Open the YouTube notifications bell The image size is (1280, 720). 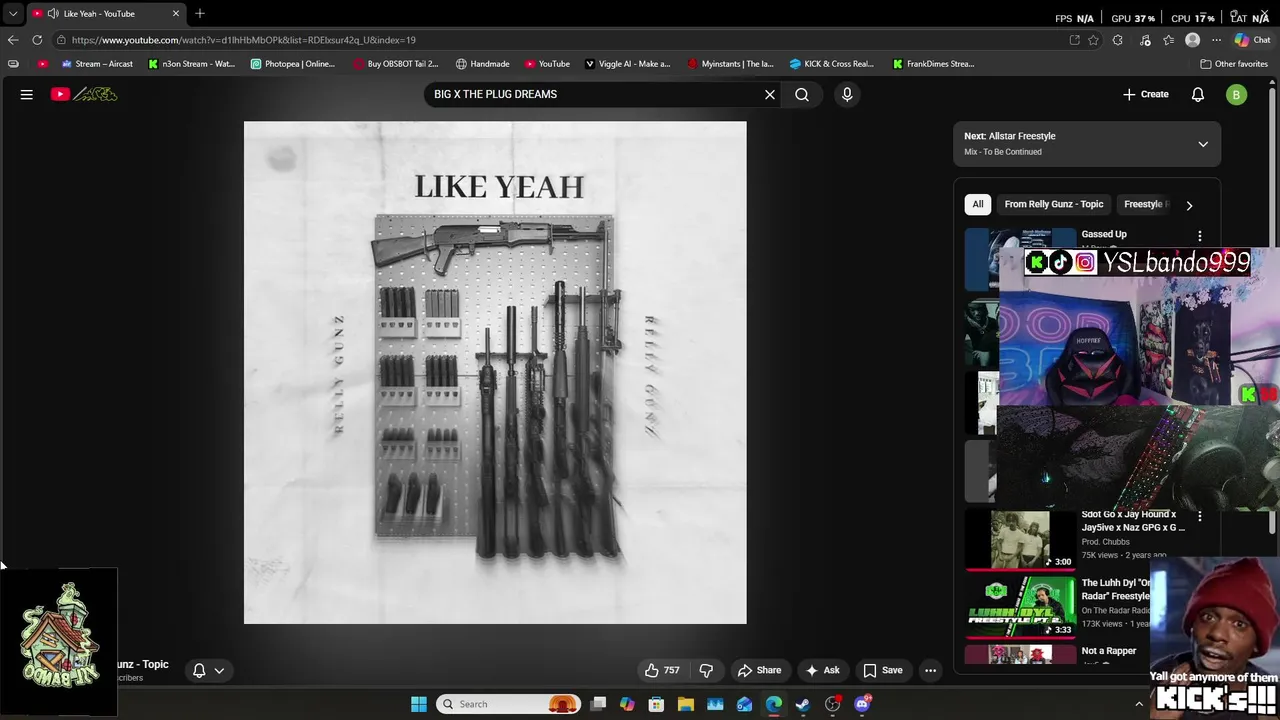[1198, 94]
